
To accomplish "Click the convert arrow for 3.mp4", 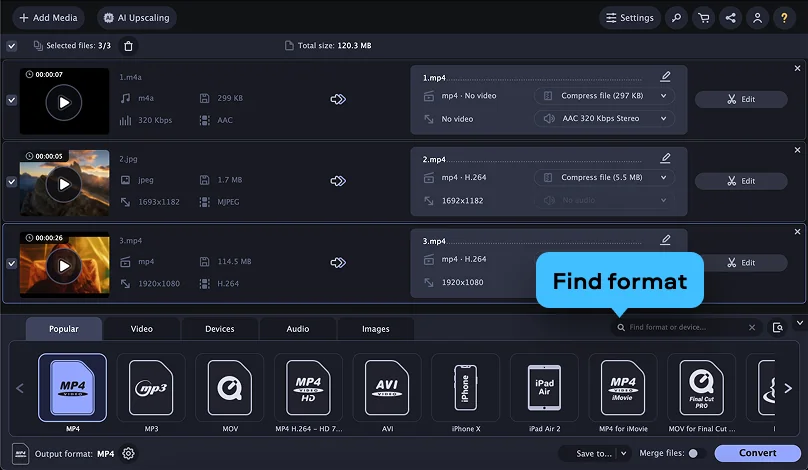I will tap(338, 263).
